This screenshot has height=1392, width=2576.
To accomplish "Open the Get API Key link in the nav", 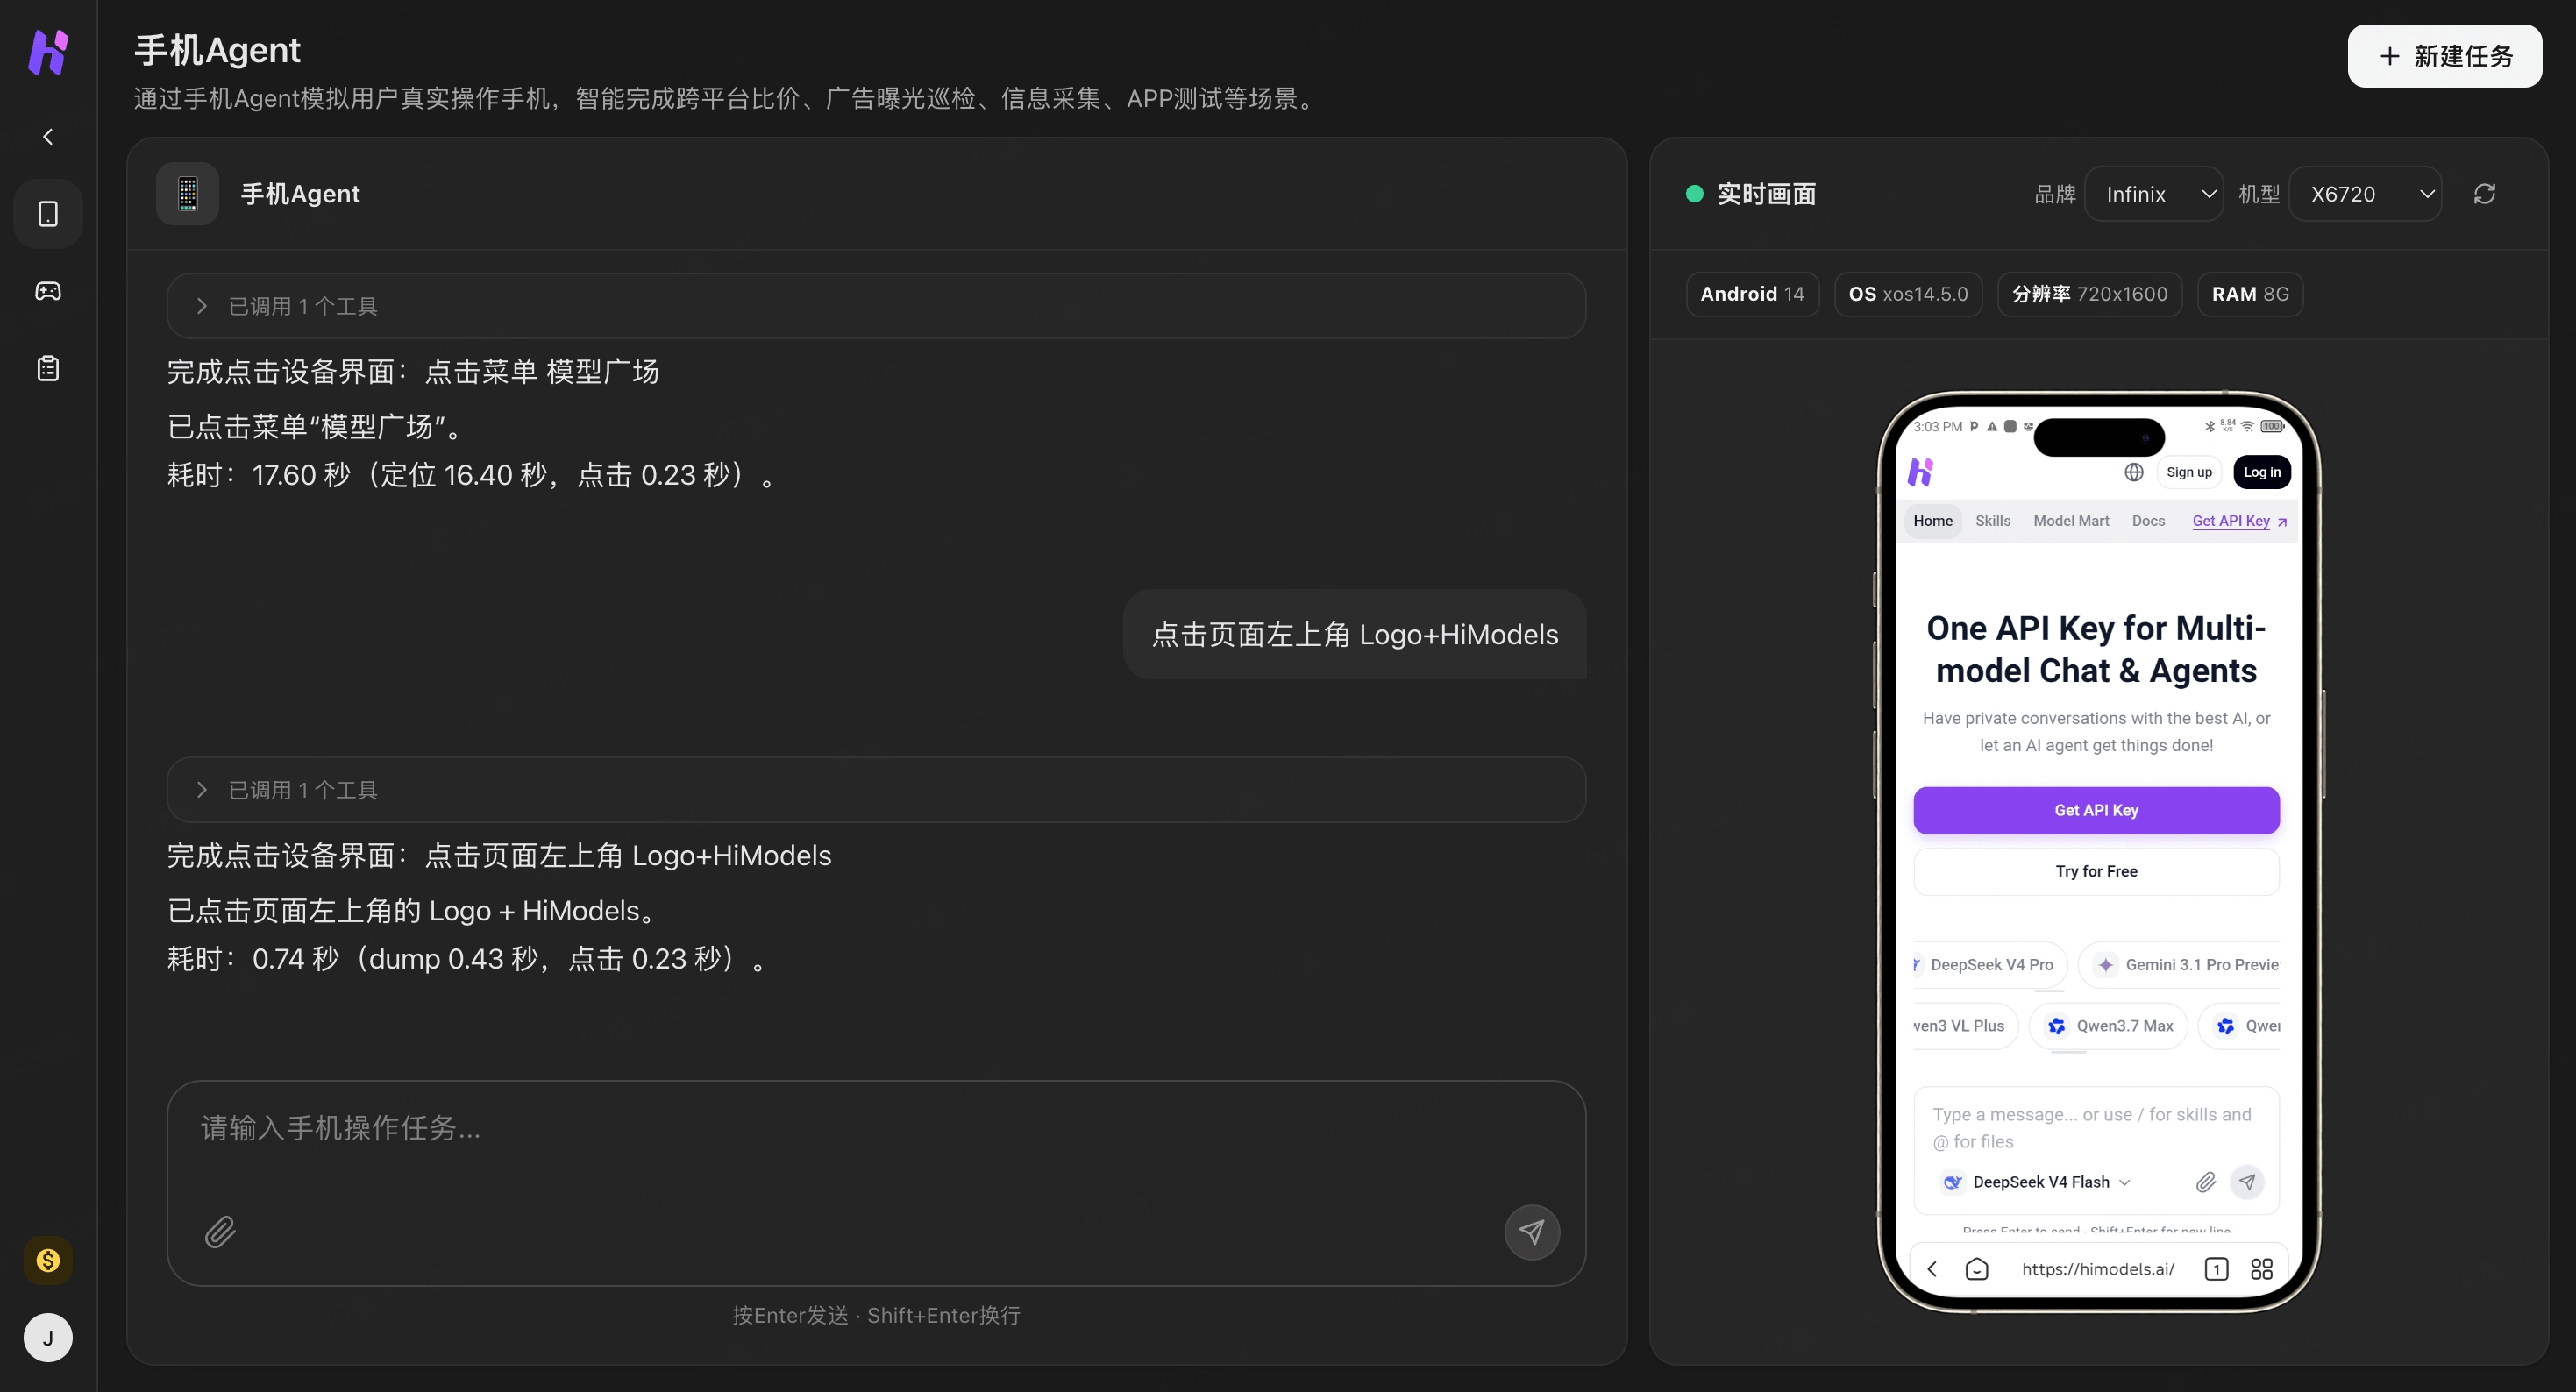I will (x=2239, y=521).
